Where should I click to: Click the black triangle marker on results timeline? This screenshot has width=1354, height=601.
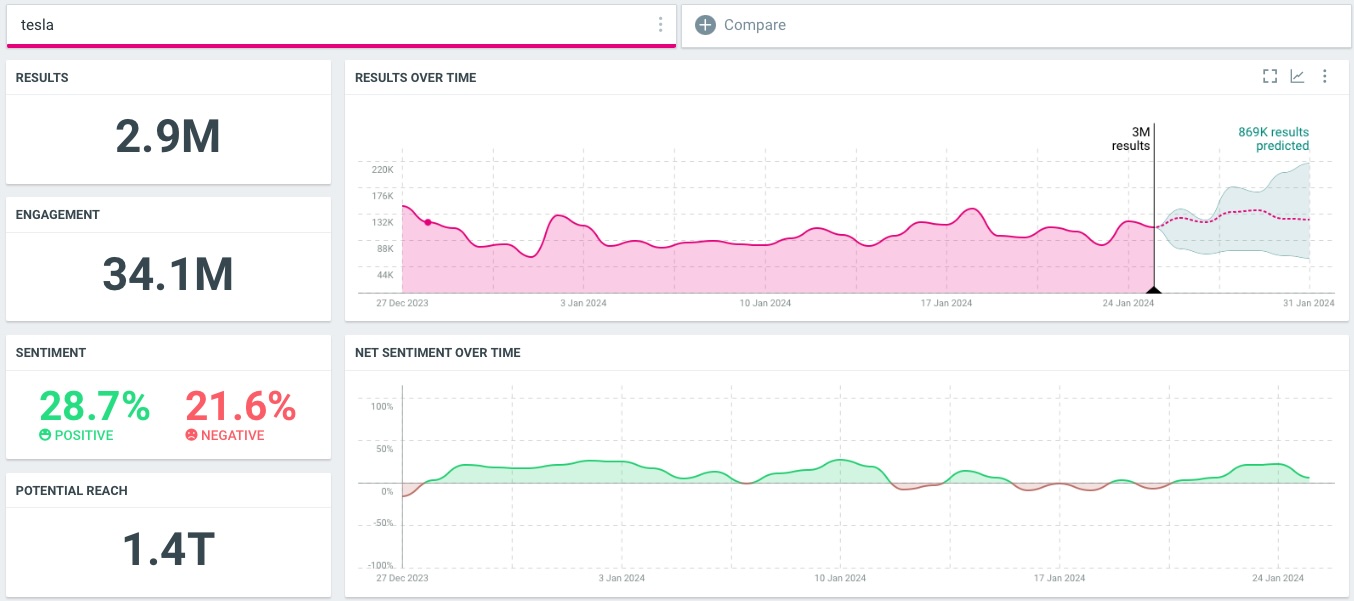[x=1154, y=290]
